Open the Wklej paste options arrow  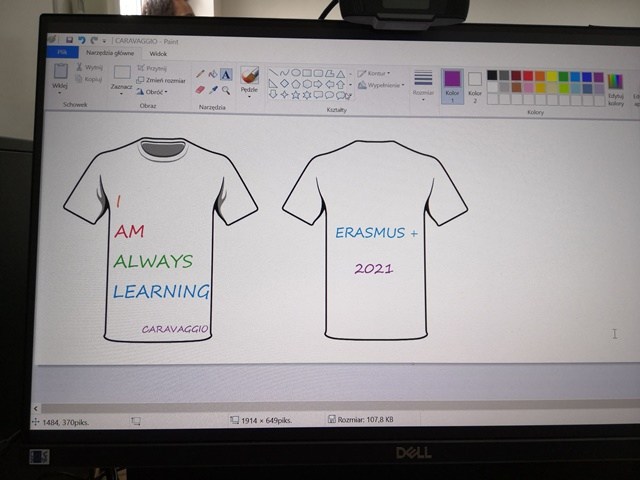[60, 93]
